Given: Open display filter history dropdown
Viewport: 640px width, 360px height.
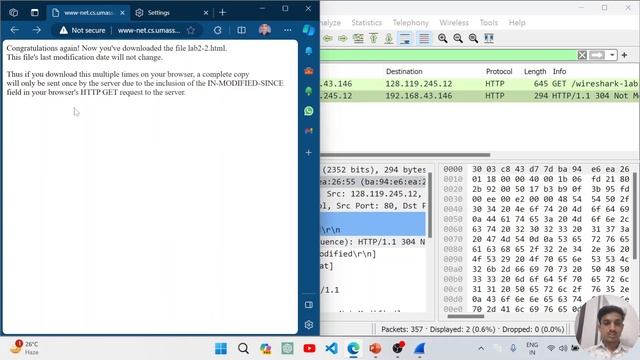Looking at the screenshot, I should [x=612, y=55].
